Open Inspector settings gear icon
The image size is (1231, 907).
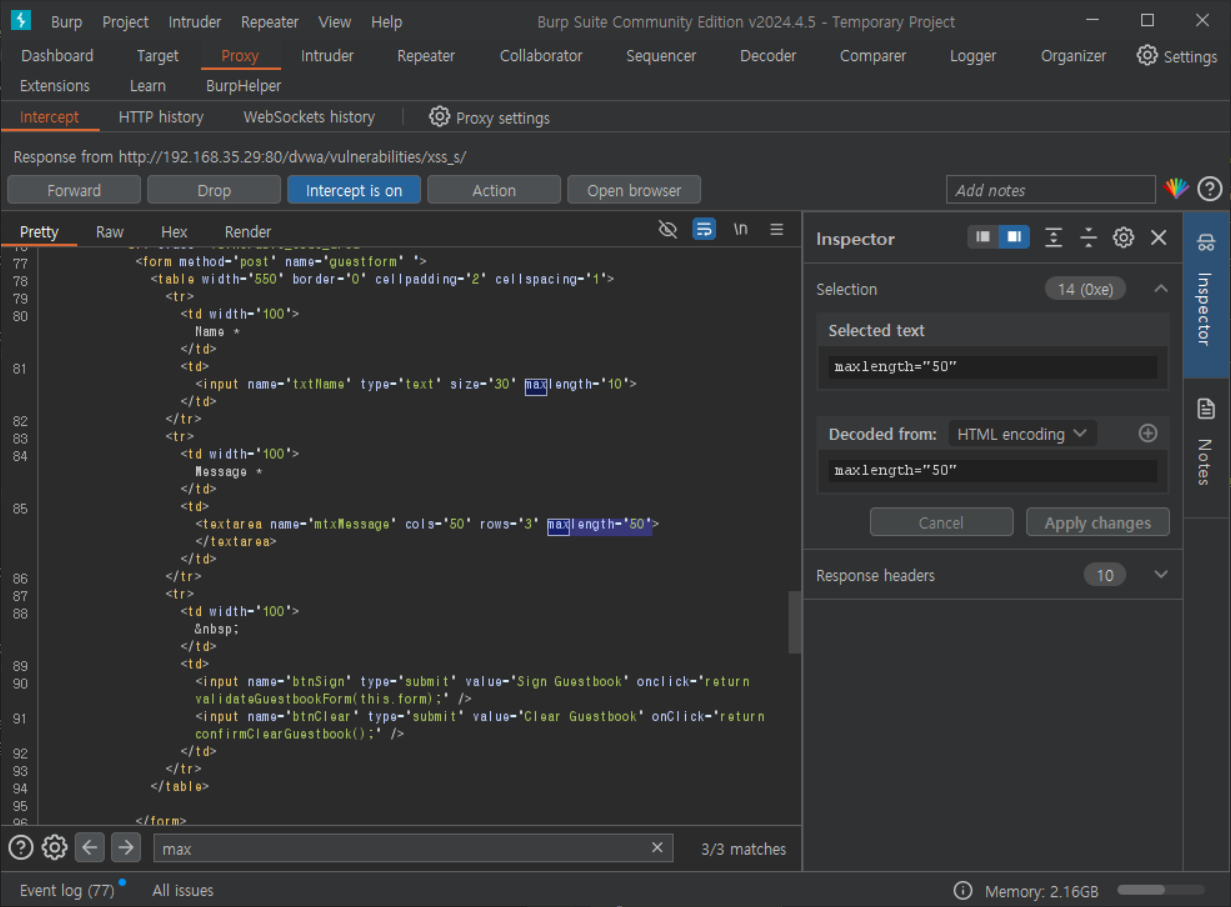1123,238
